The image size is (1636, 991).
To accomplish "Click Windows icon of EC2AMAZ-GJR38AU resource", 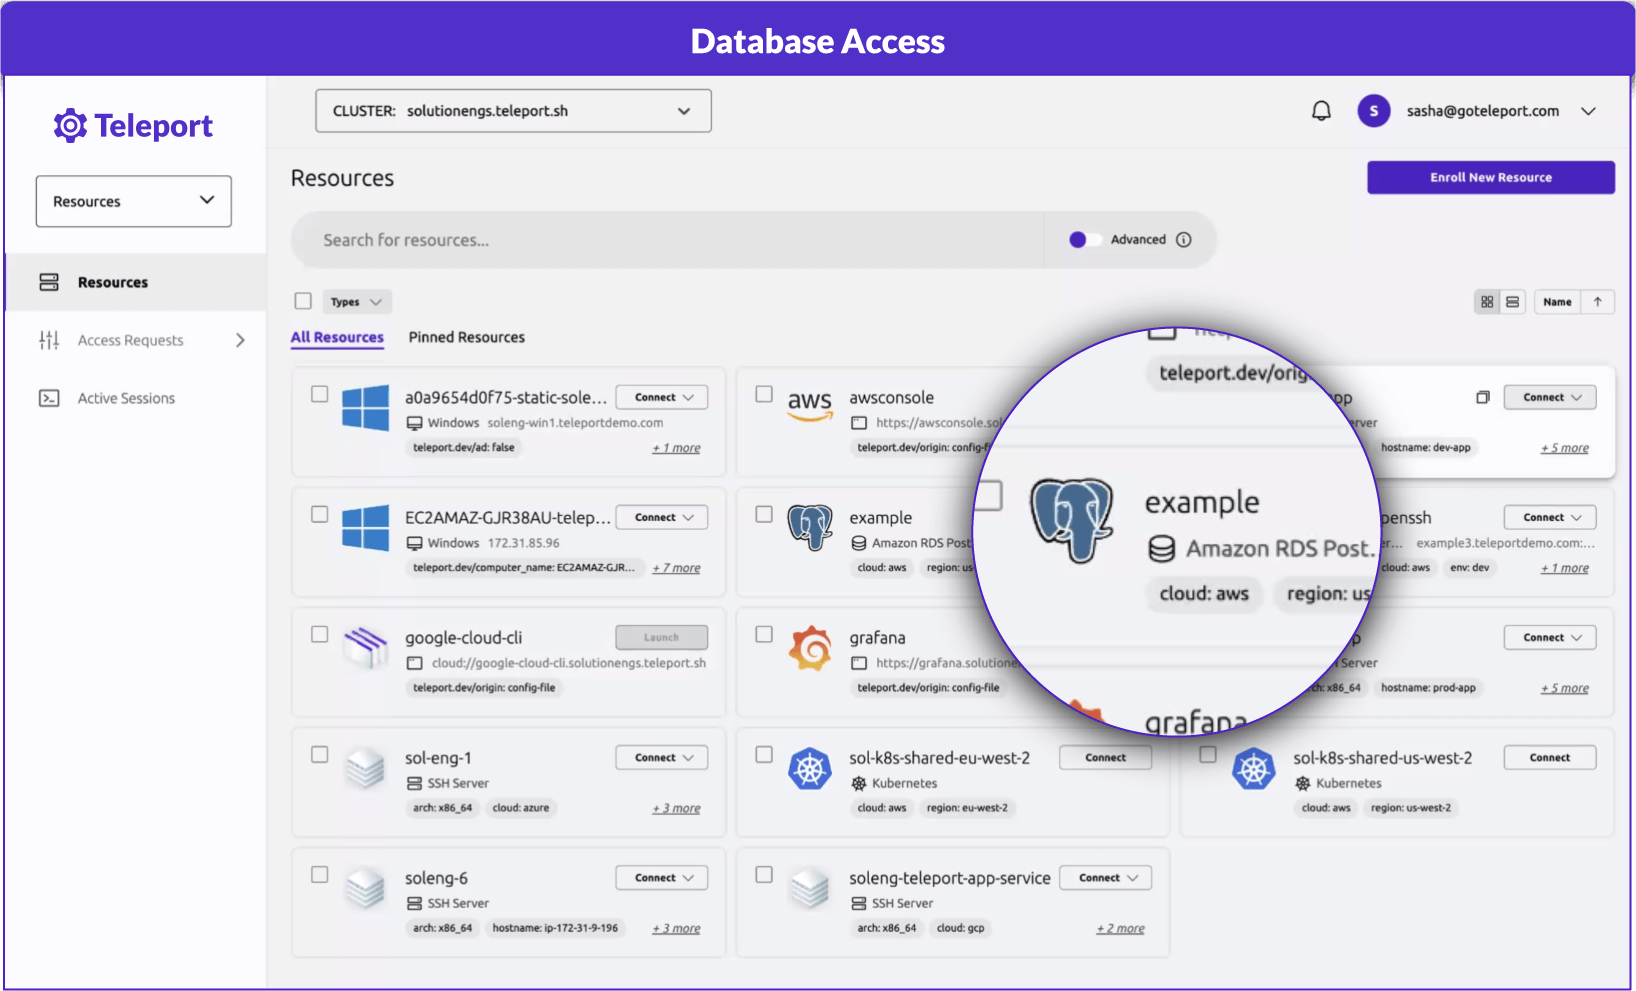I will click(x=365, y=529).
